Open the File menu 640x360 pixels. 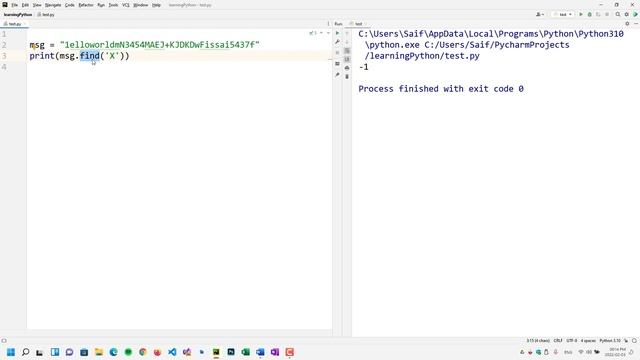coord(15,5)
